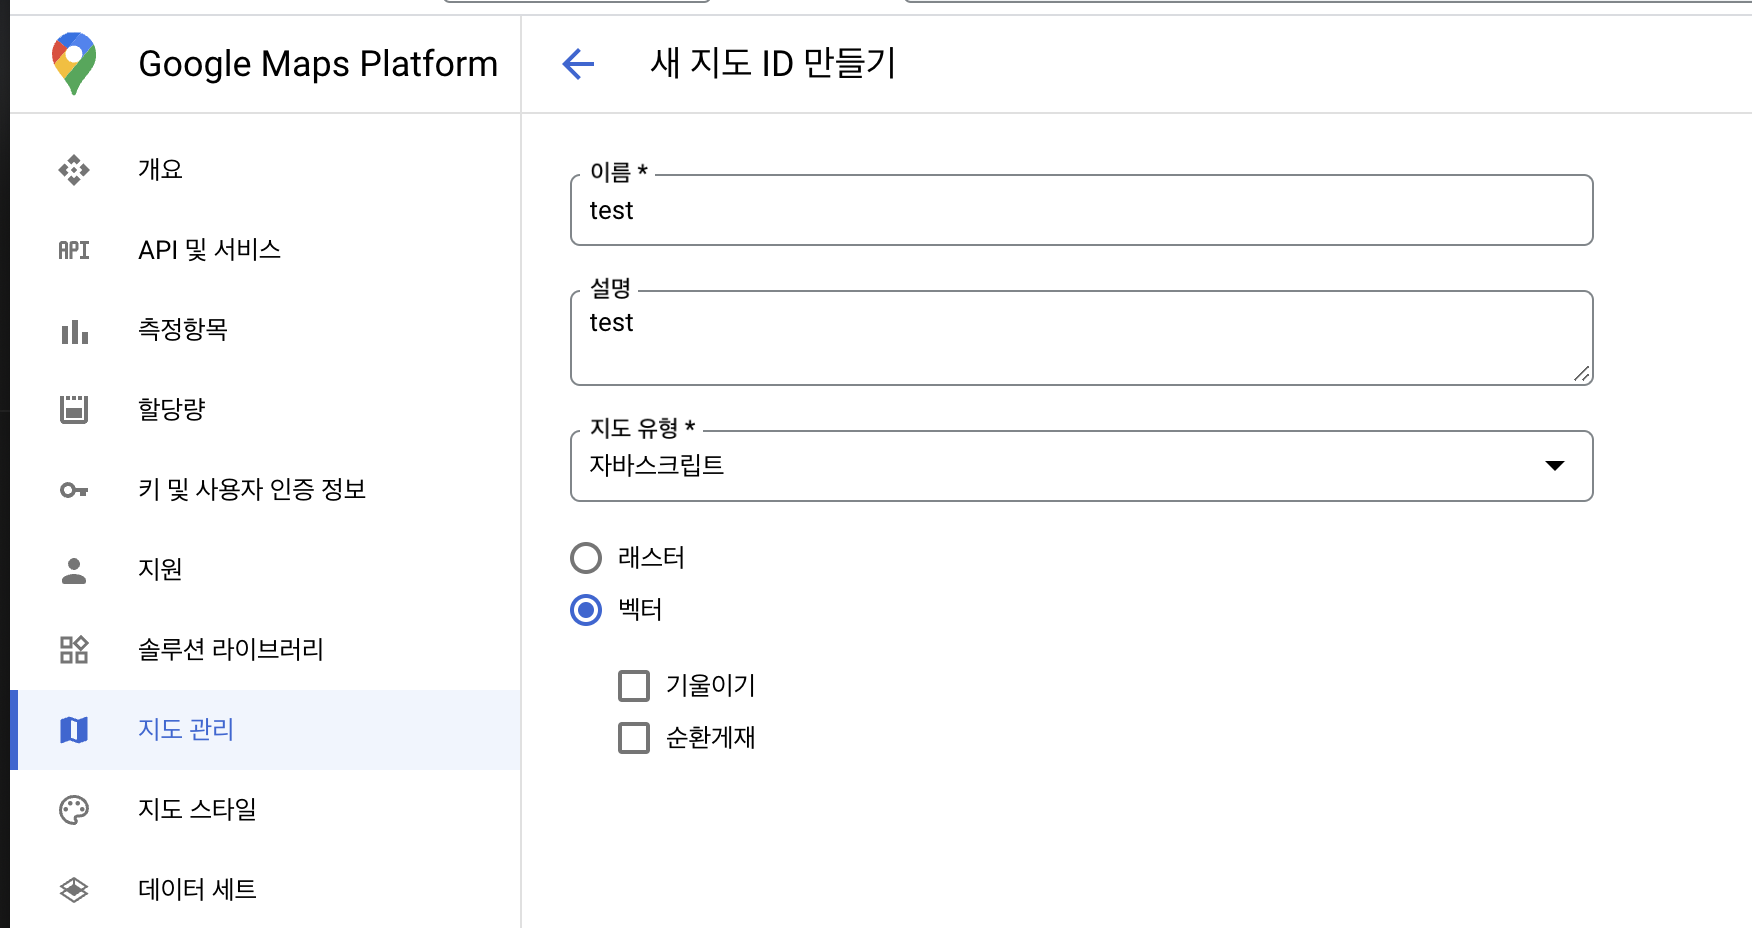Enable the 기울이기 checkbox
1752x928 pixels.
(634, 686)
